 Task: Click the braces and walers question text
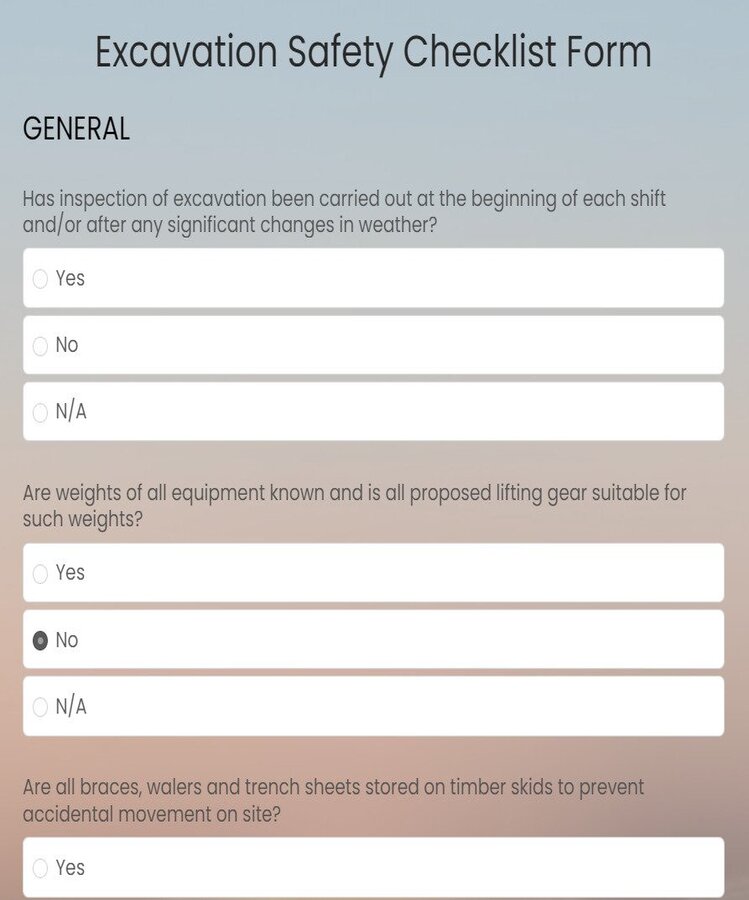pyautogui.click(x=333, y=800)
